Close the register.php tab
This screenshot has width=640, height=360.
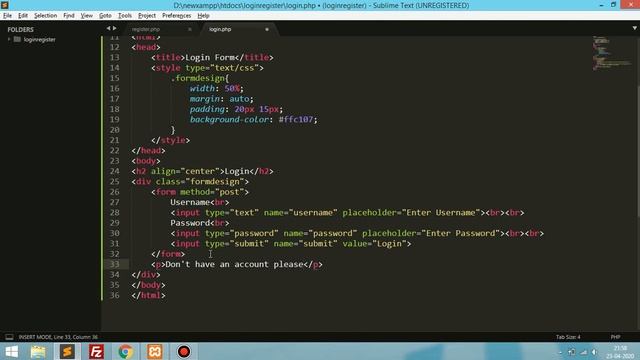click(190, 29)
